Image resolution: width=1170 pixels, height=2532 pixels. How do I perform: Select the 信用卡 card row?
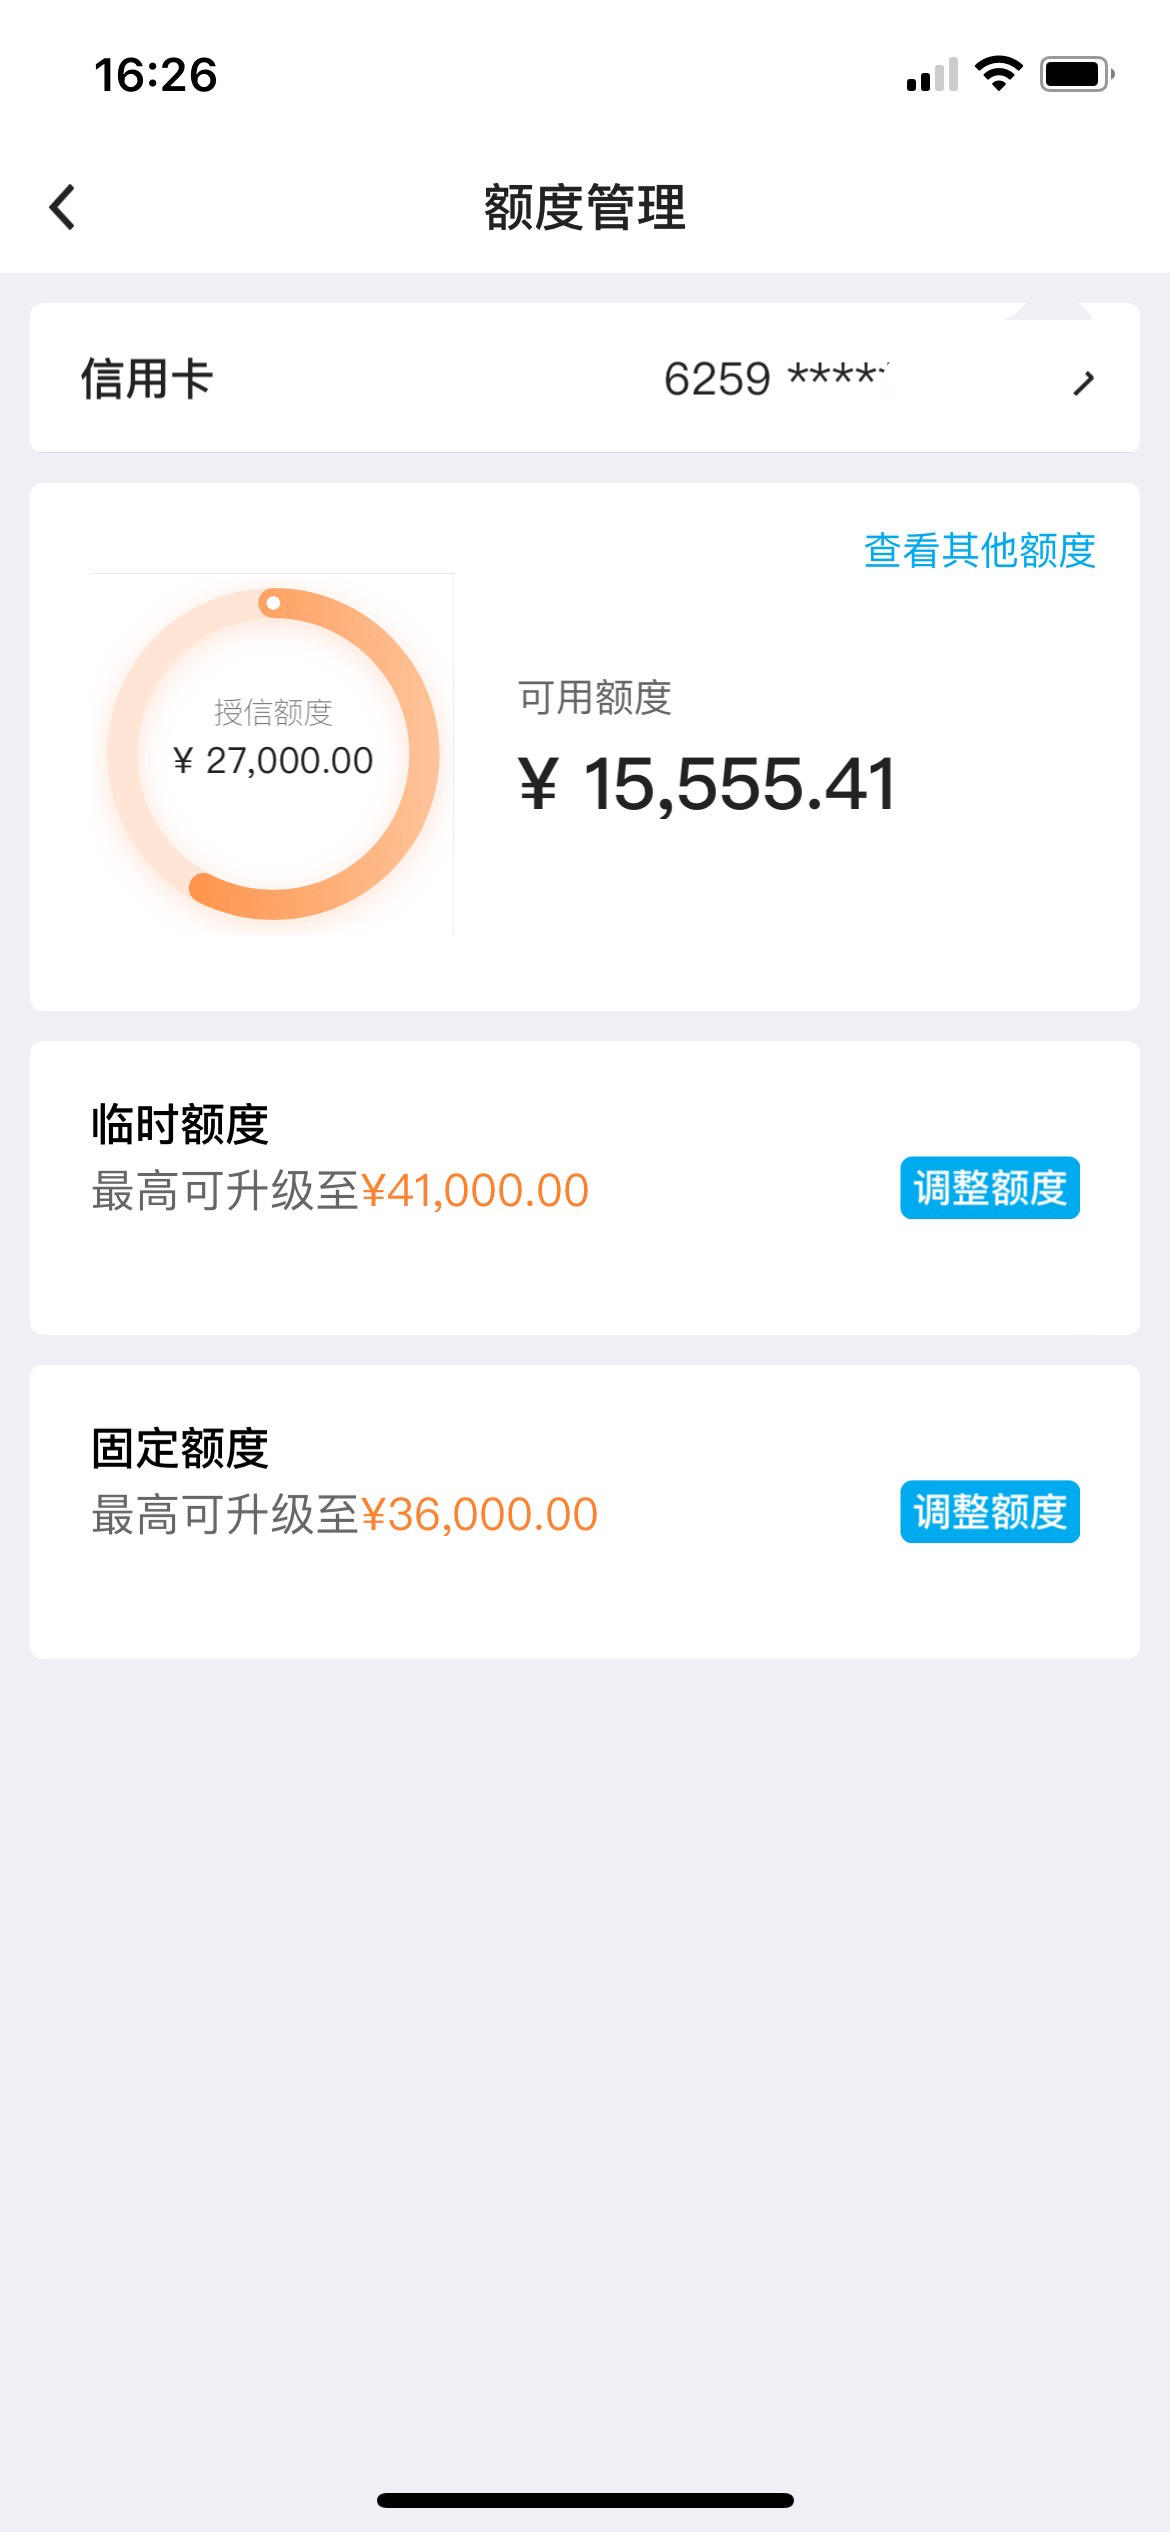click(x=585, y=378)
